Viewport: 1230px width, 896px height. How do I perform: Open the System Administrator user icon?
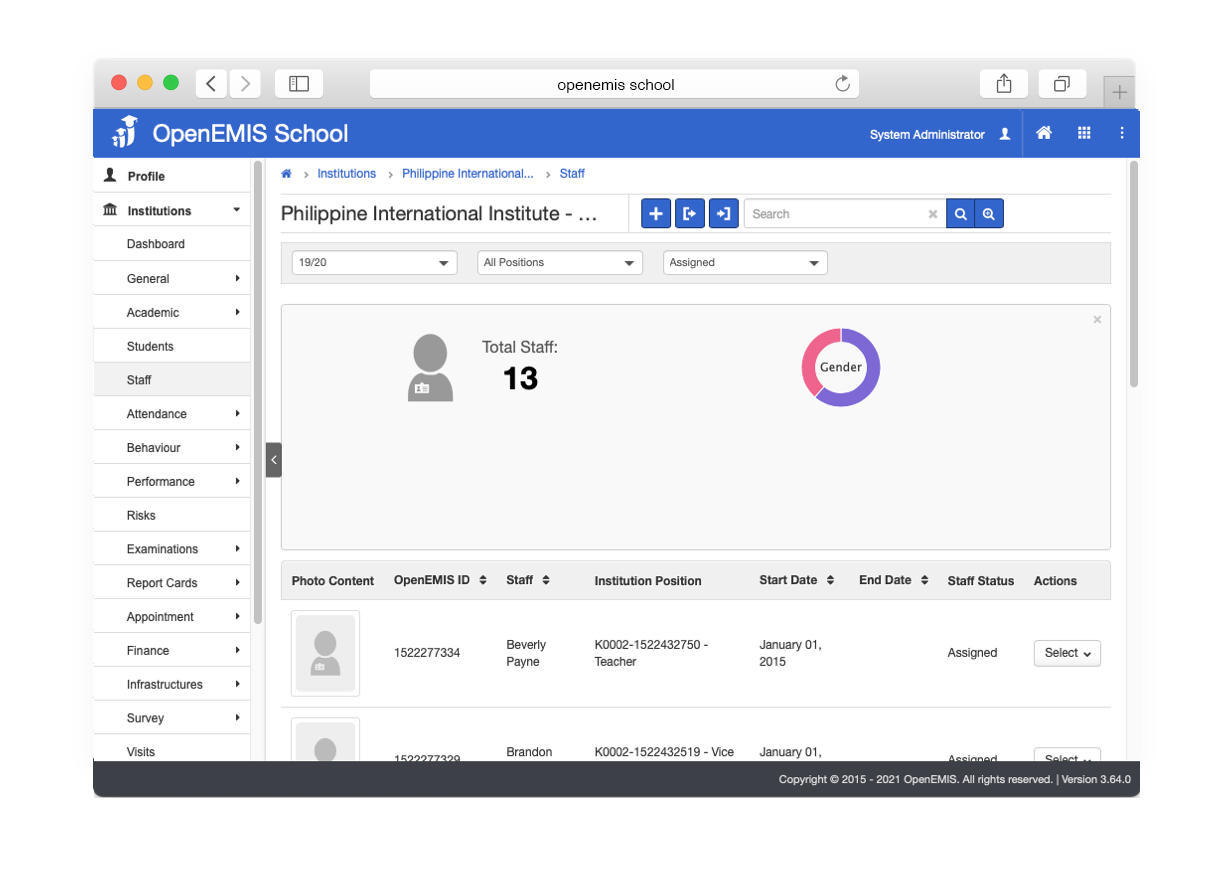pyautogui.click(x=1005, y=134)
